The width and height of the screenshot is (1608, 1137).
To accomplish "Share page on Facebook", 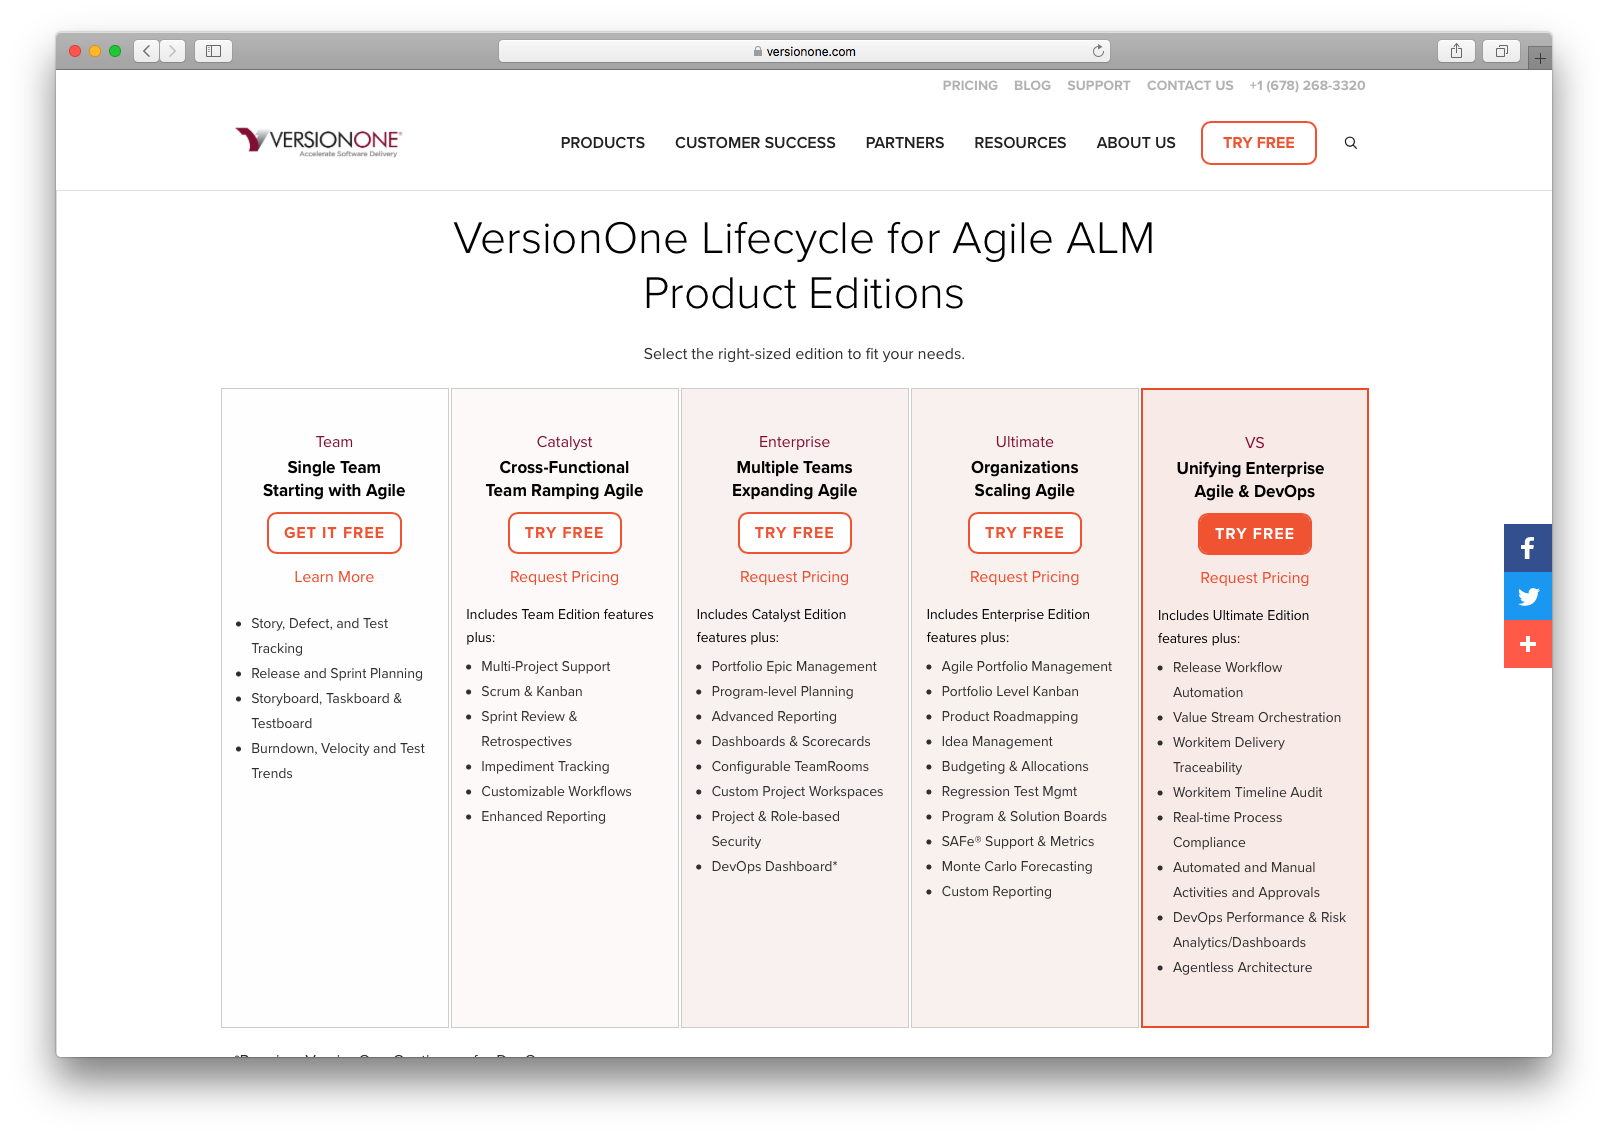I will point(1528,548).
